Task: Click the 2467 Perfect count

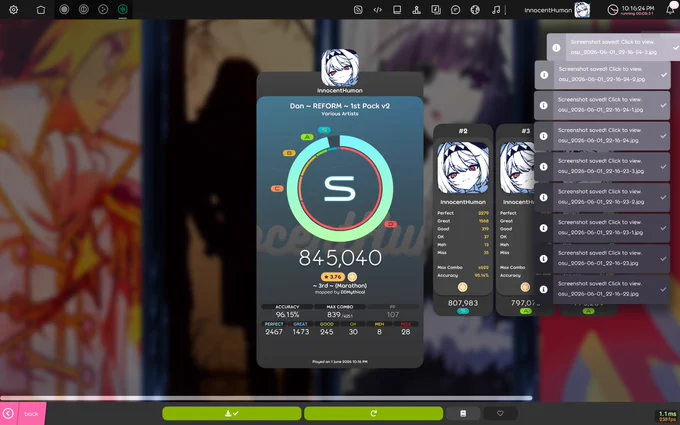Action: pos(274,332)
